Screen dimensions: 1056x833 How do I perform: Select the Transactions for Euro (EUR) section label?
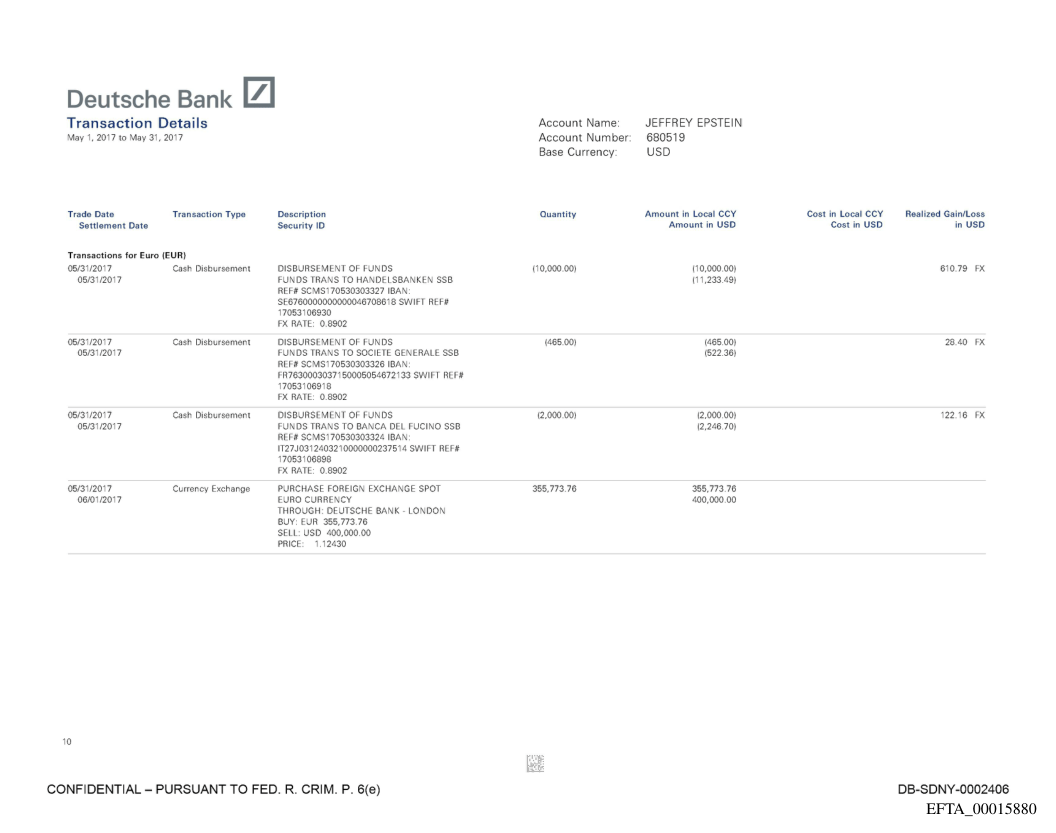(126, 256)
